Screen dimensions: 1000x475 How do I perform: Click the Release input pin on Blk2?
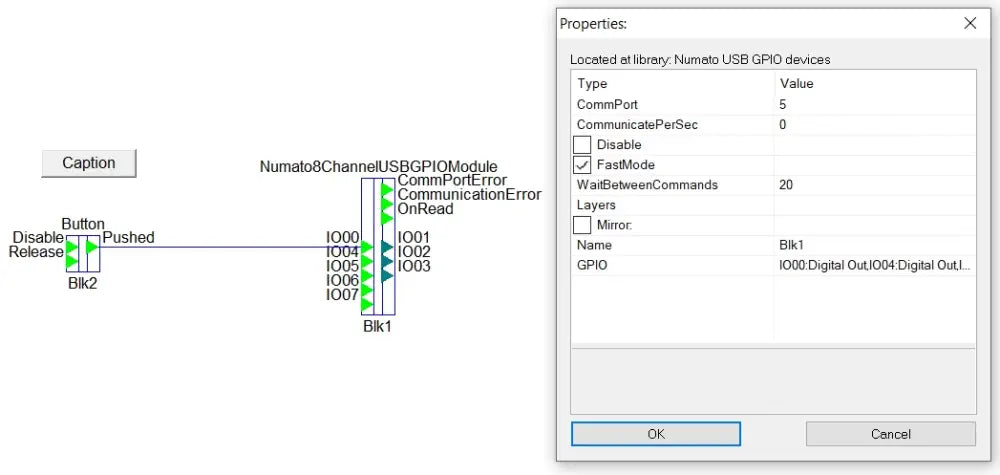(x=72, y=261)
